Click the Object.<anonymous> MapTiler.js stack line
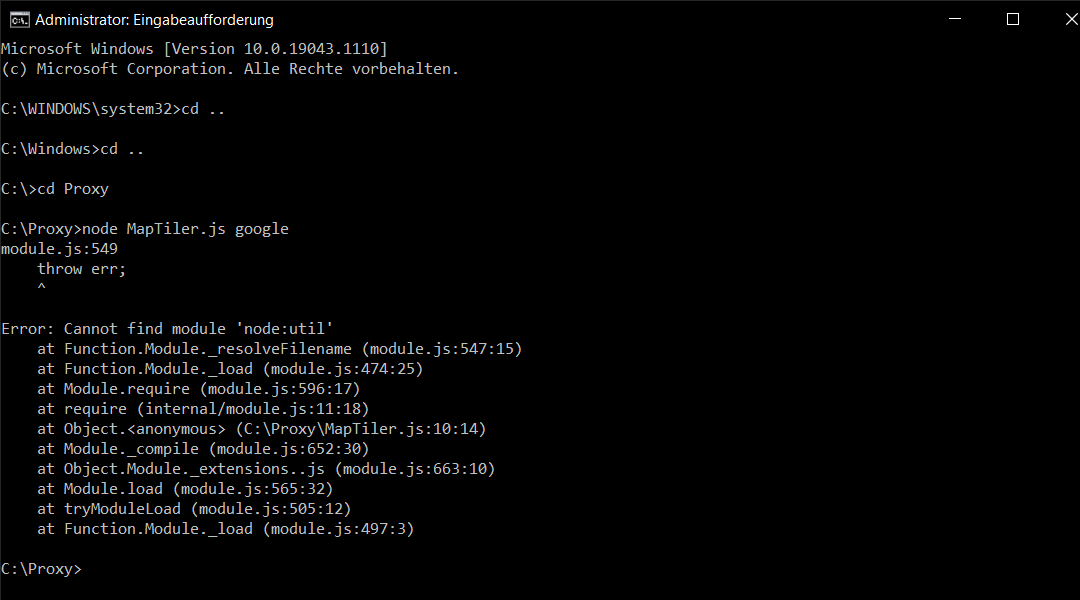The height and width of the screenshot is (600, 1080). pos(262,429)
